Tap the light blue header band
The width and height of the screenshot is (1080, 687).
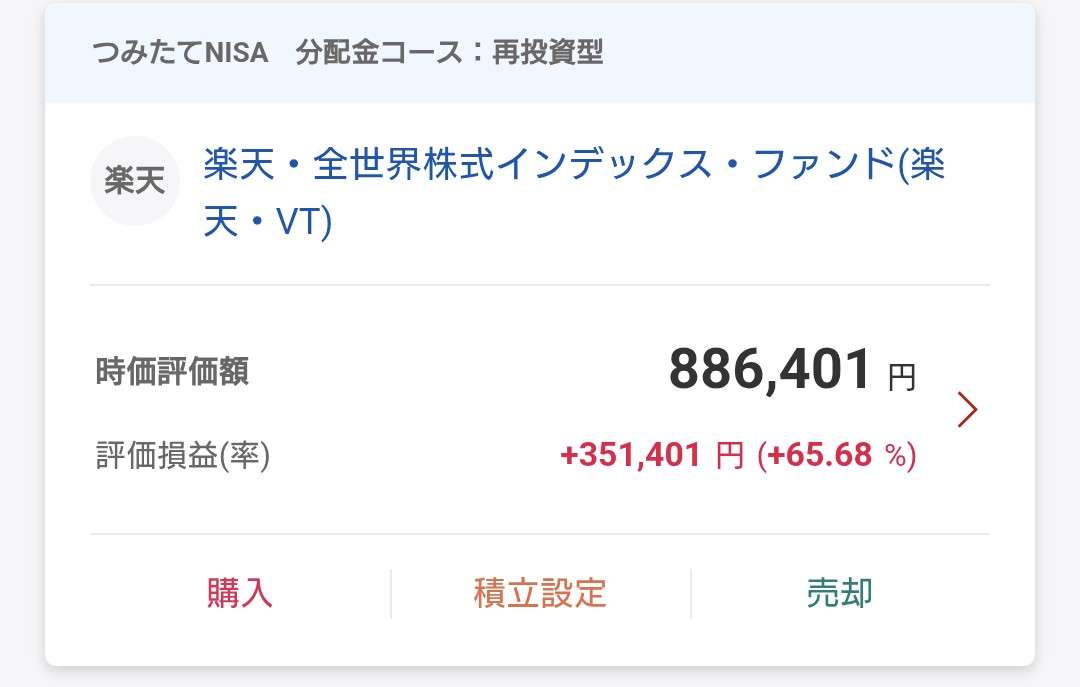click(540, 53)
